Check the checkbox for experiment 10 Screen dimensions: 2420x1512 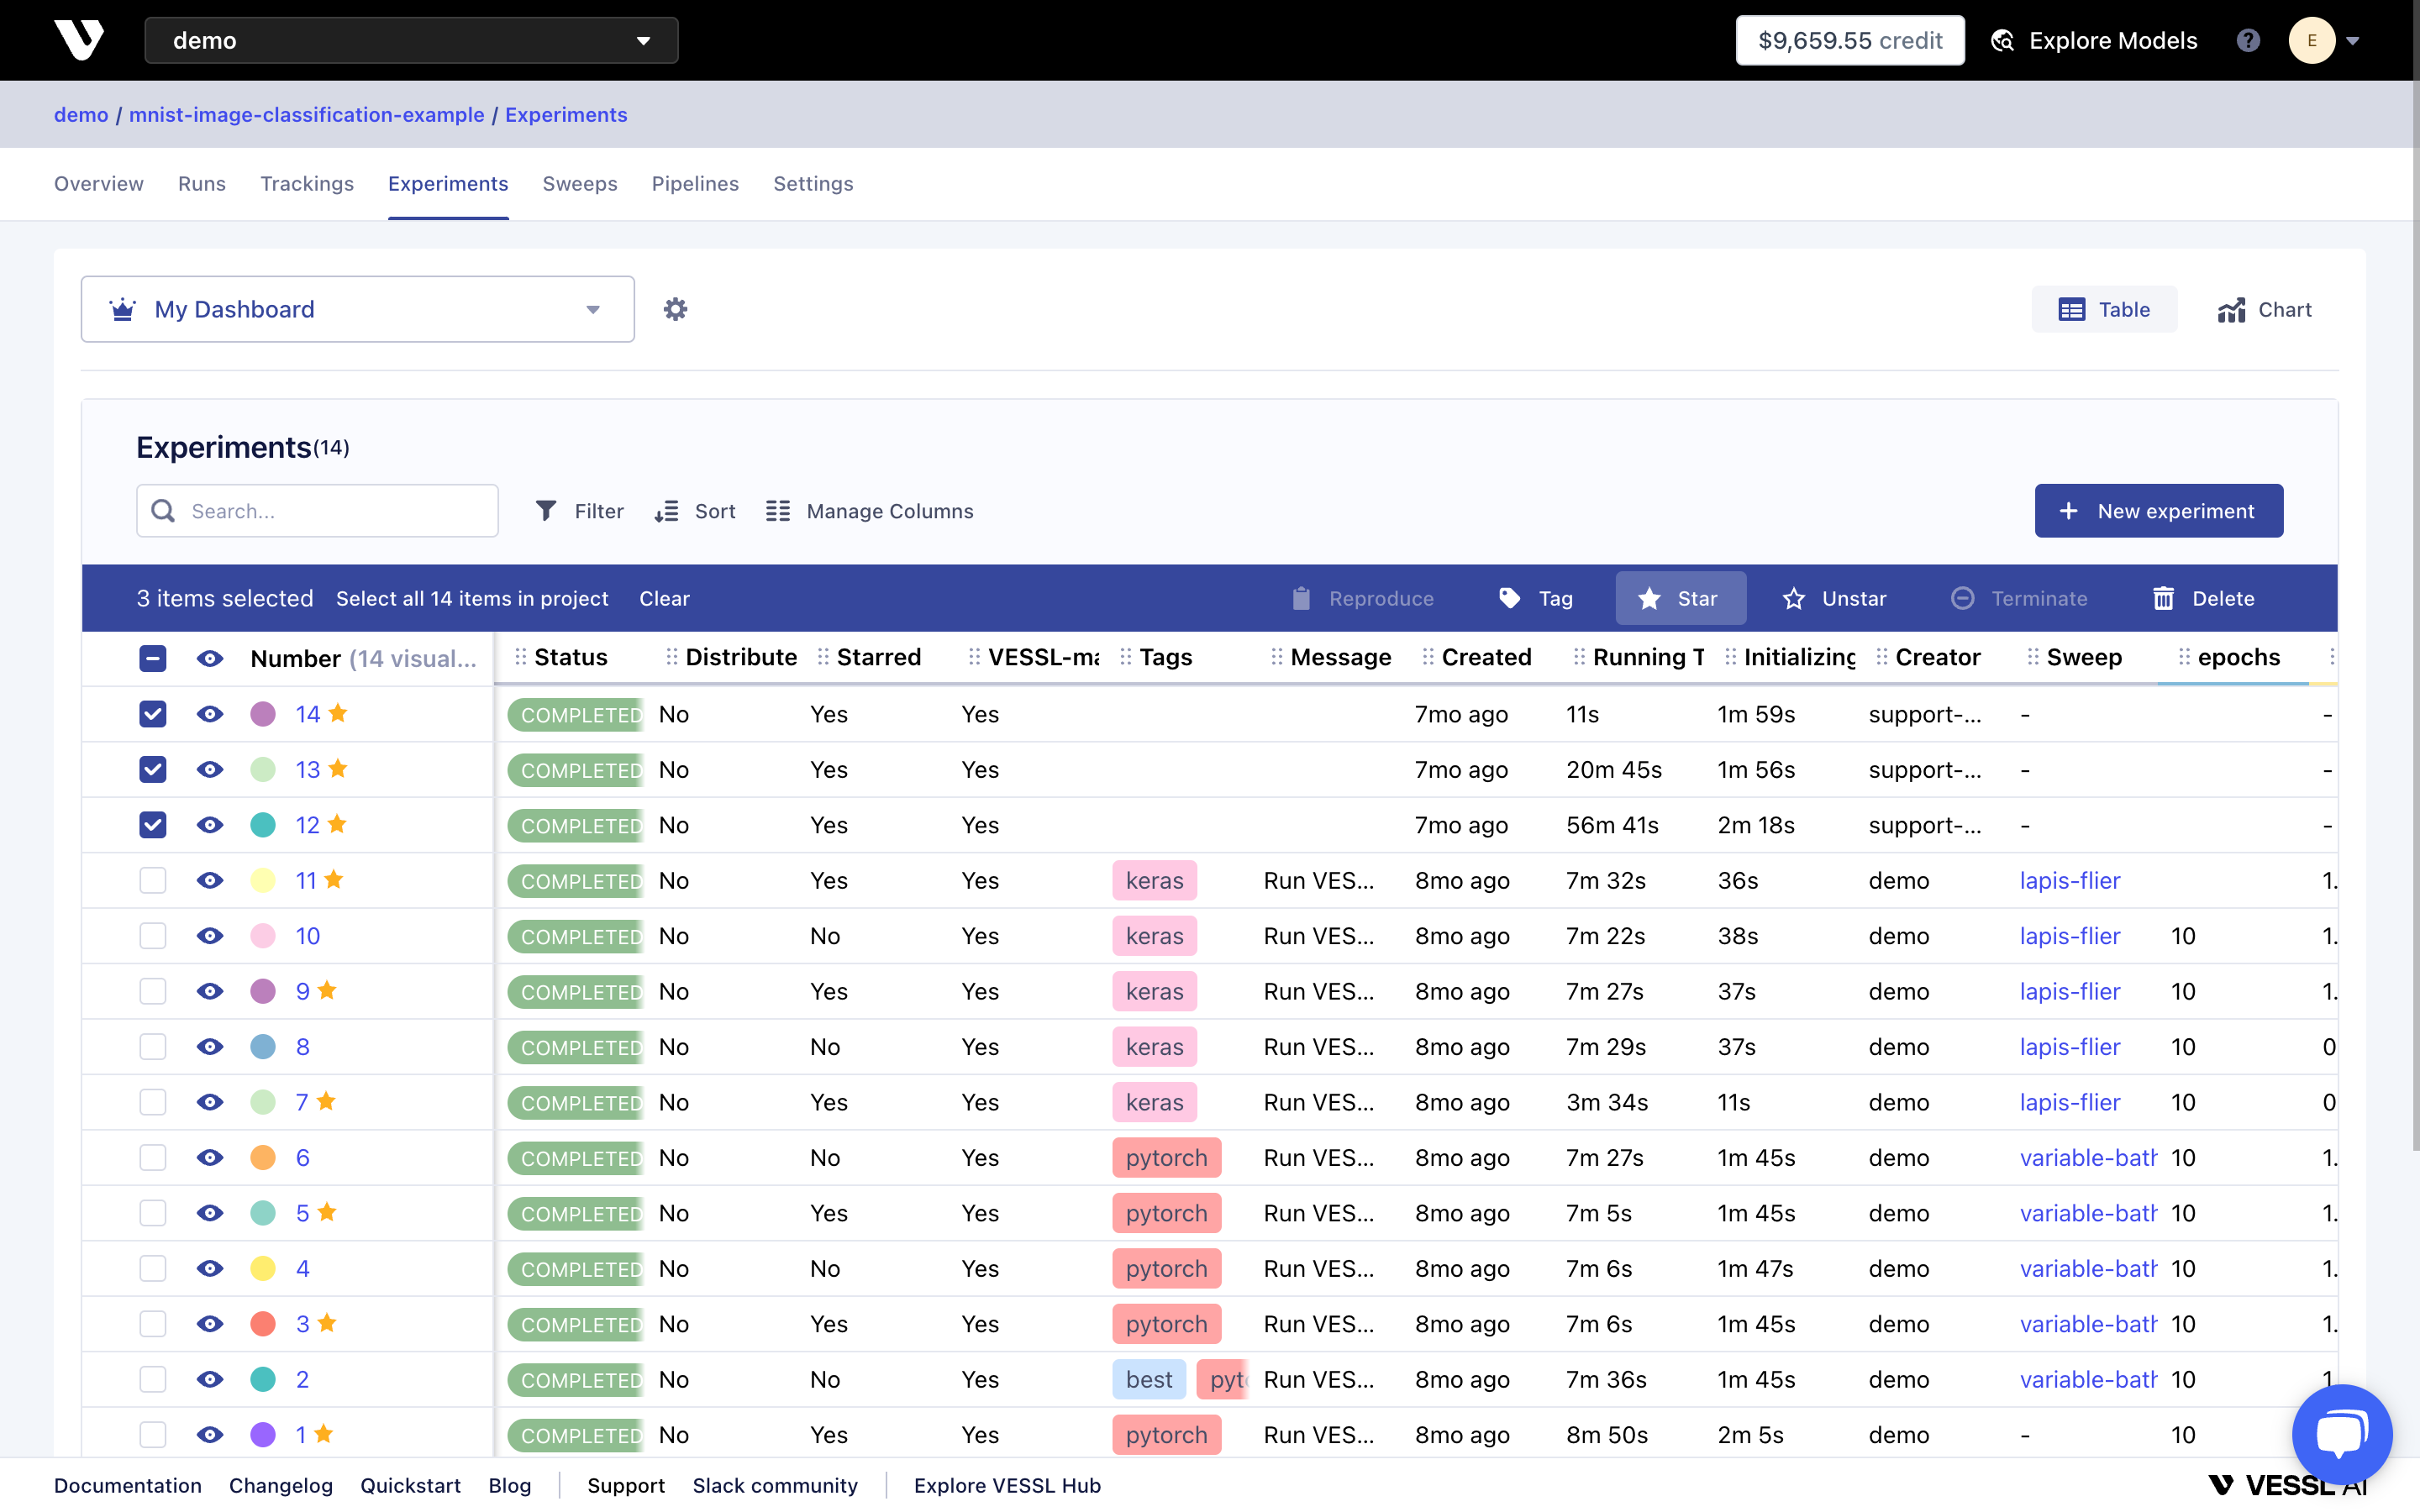152,936
